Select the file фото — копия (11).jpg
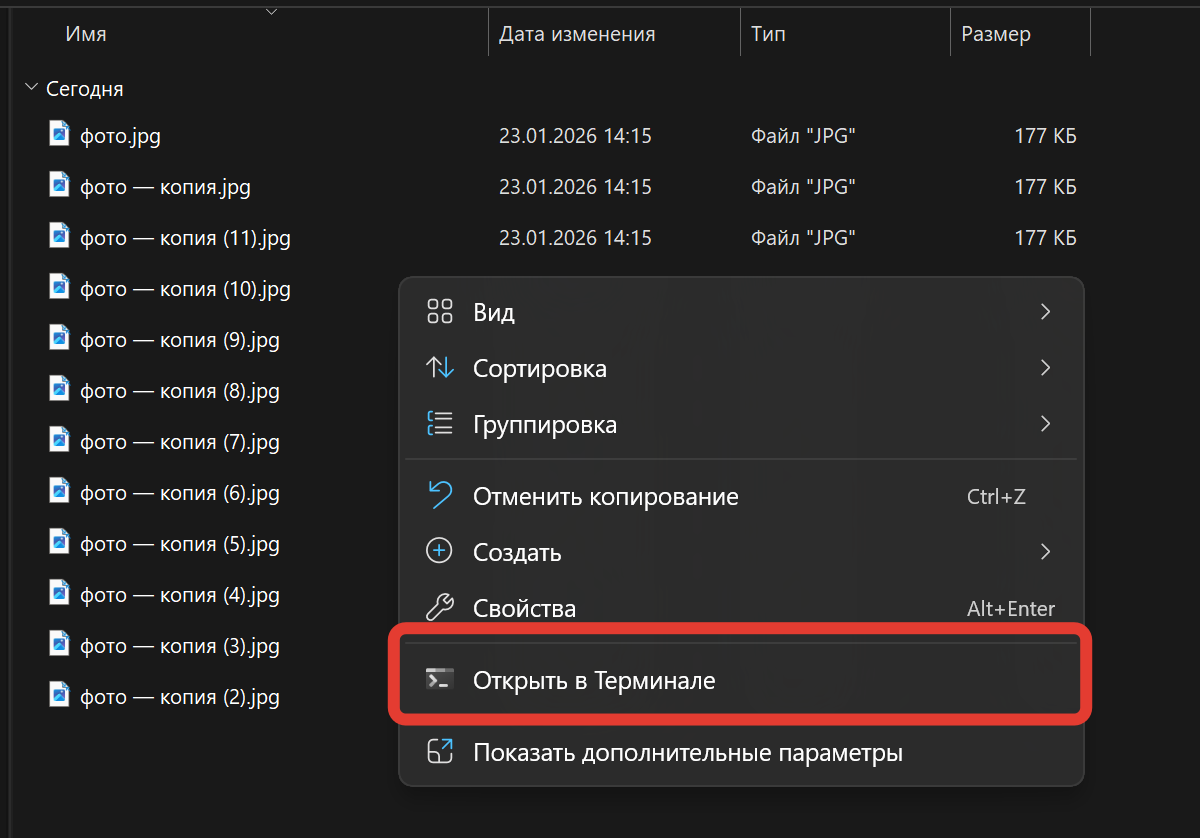Screen dimensions: 1200x838 185,238
